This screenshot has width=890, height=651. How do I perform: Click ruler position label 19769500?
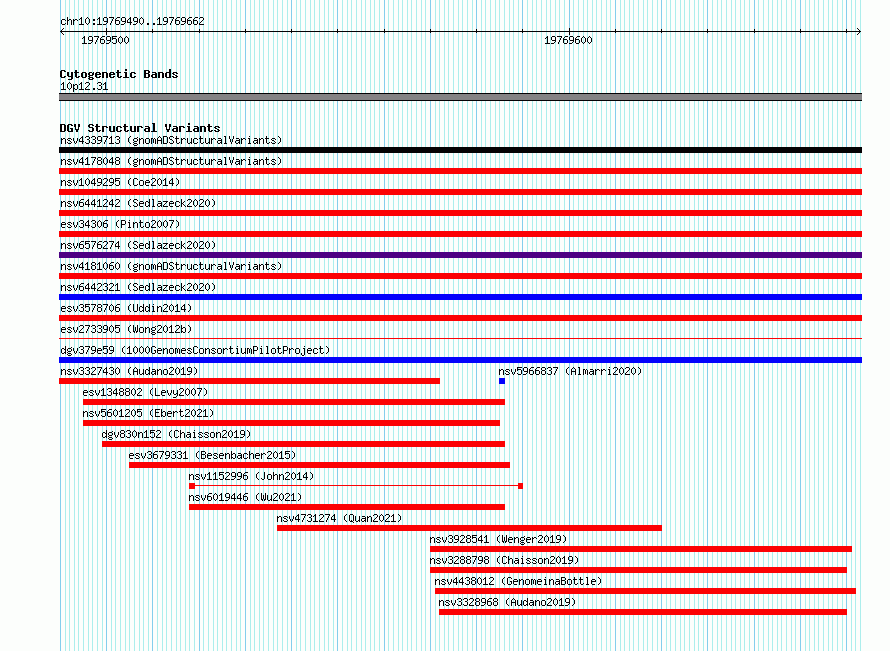tap(105, 40)
